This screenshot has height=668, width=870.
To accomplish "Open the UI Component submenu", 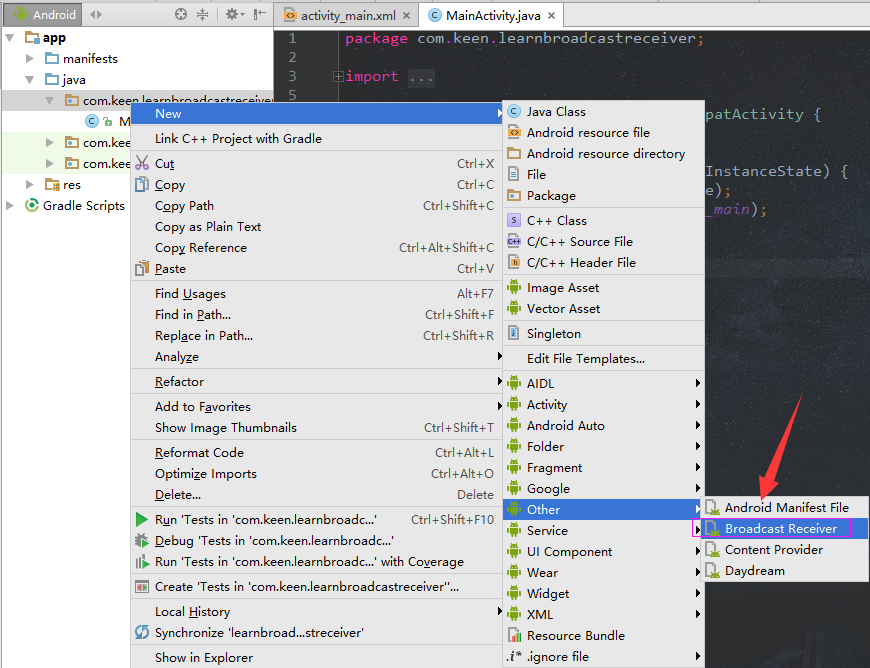I will tap(604, 551).
